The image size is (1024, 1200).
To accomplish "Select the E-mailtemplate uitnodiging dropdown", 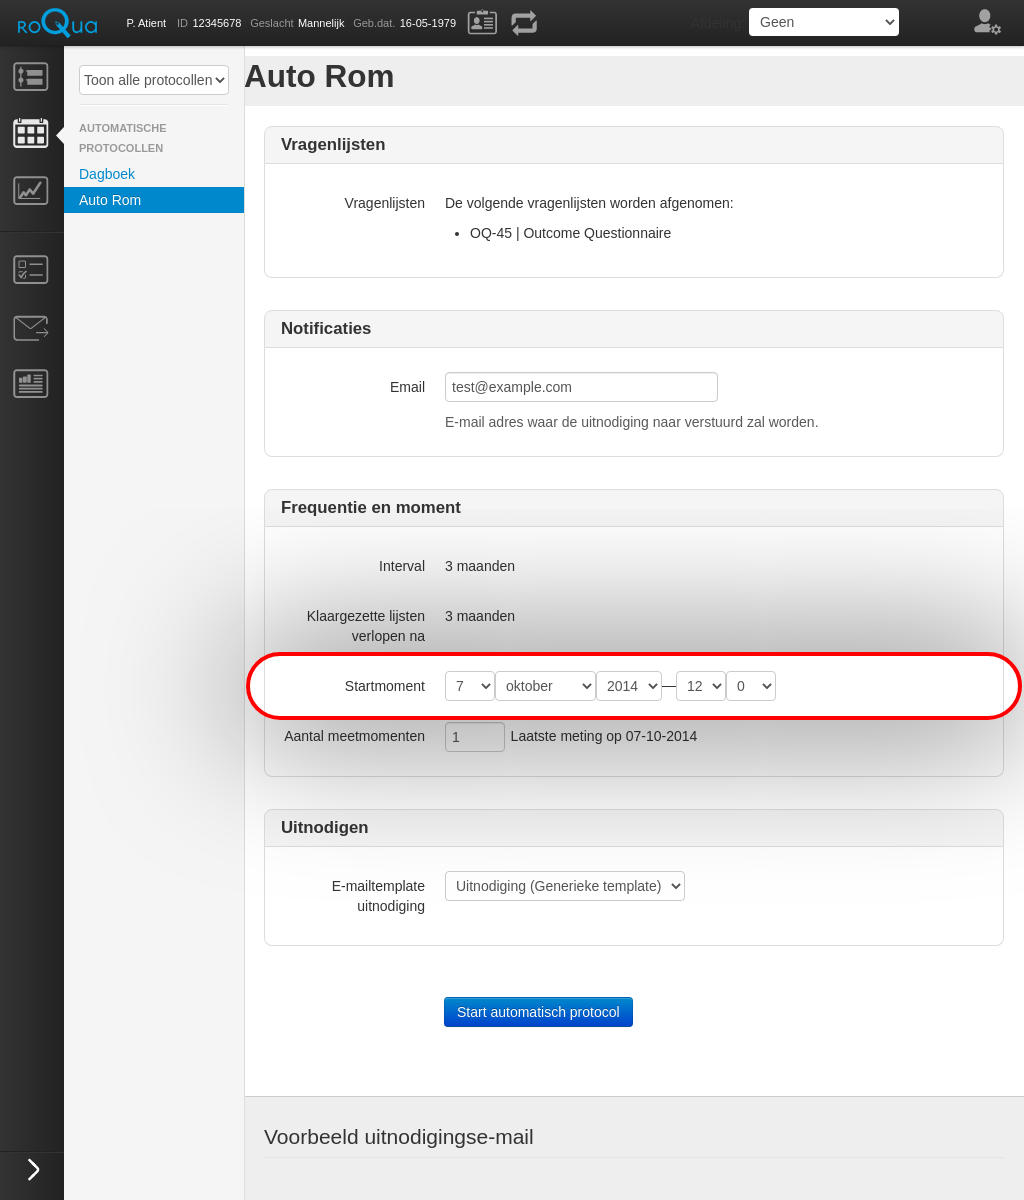I will coord(564,886).
